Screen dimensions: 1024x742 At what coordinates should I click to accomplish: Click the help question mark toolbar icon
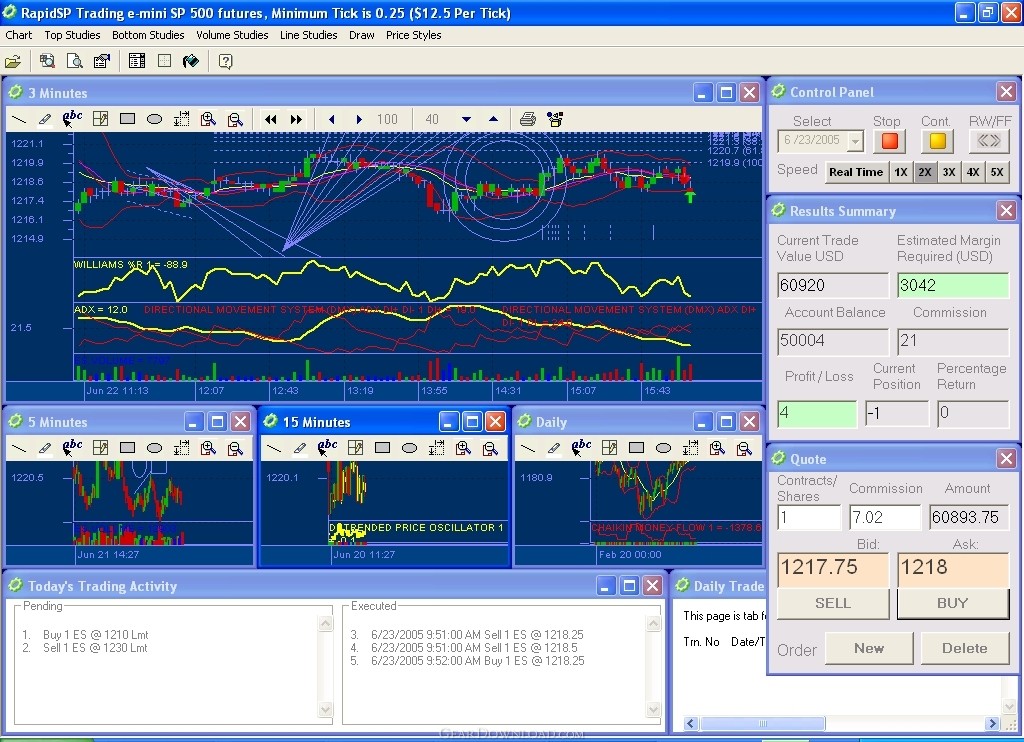point(225,61)
